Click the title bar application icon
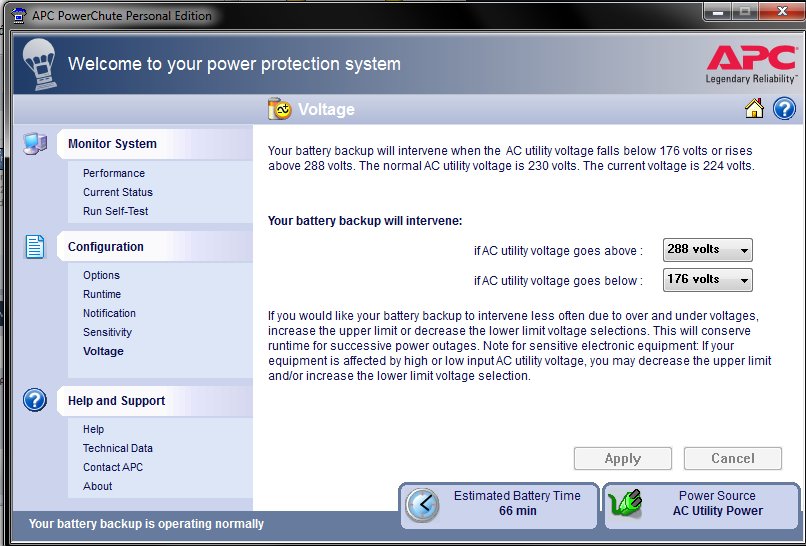 18,15
